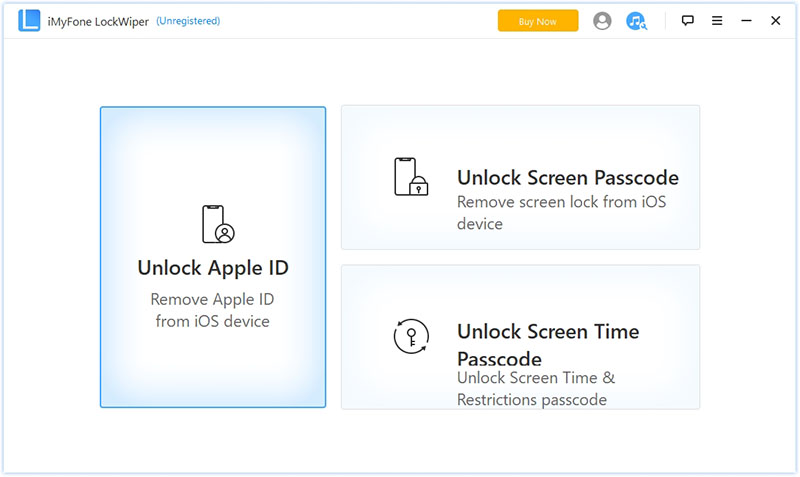Click the iMyFone LockWiper logo icon
800x477 pixels.
click(x=29, y=20)
